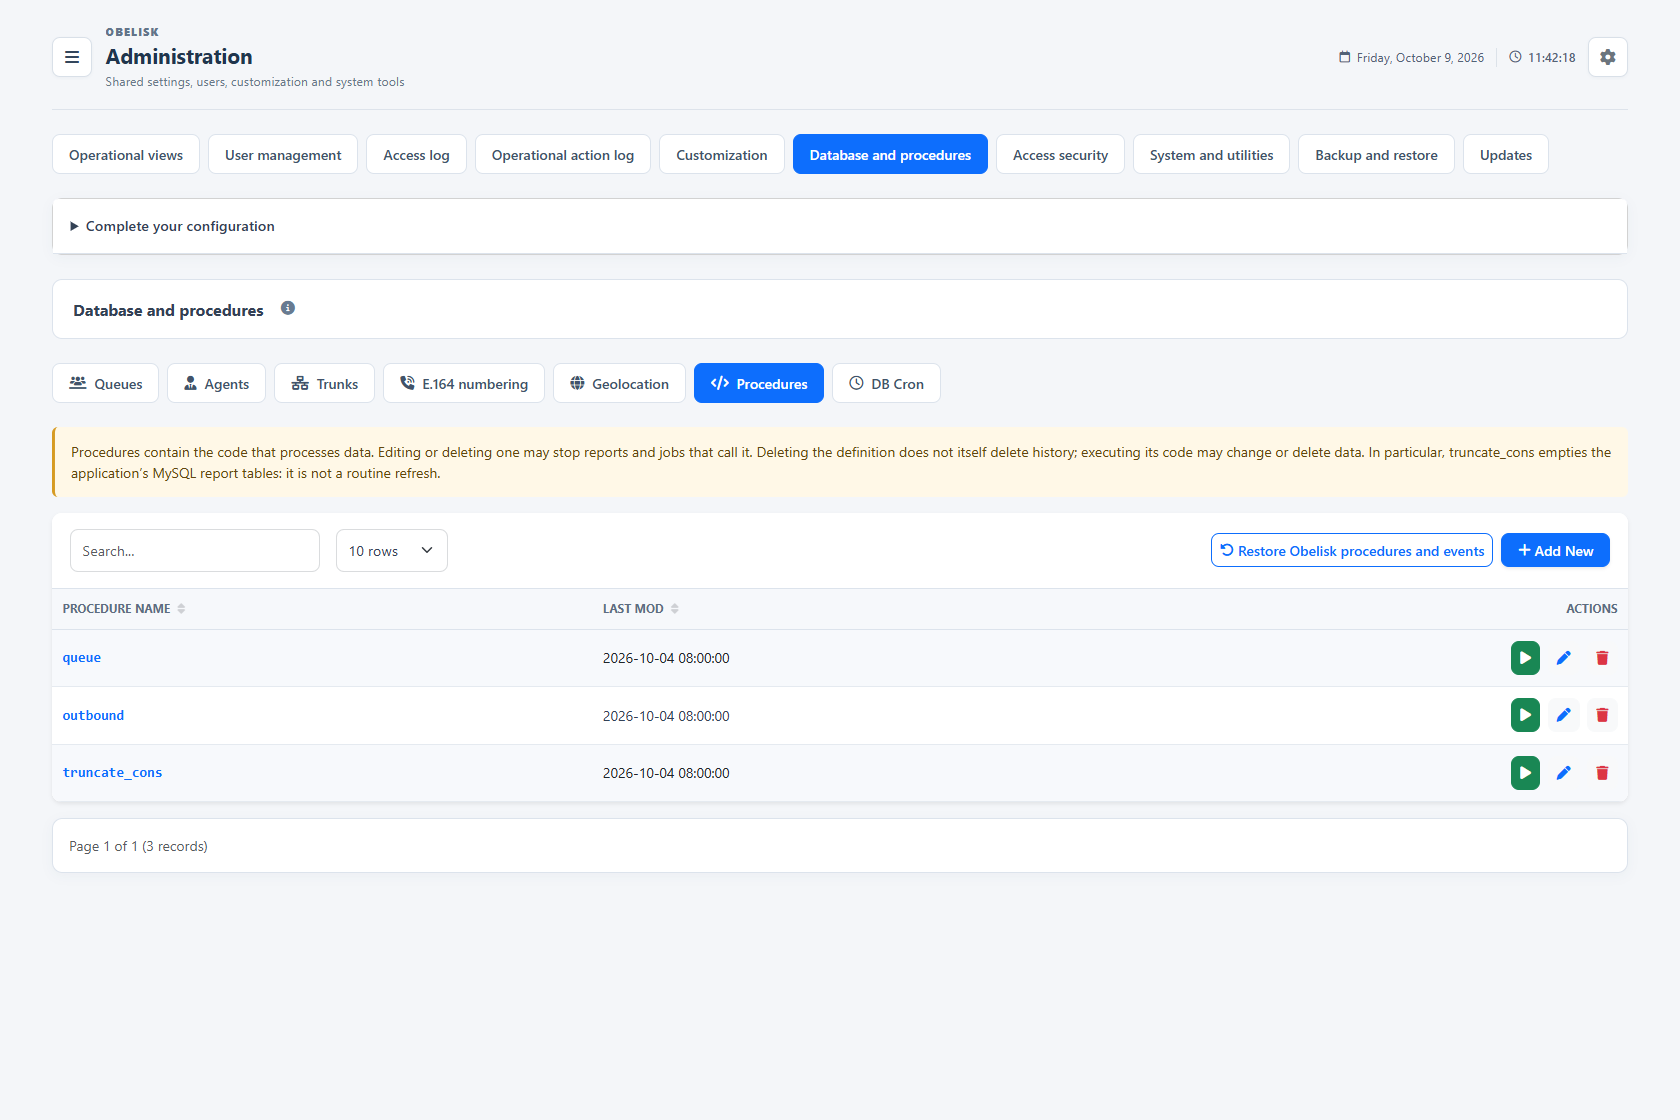This screenshot has height=1120, width=1680.
Task: Click the calendar icon next to the date
Action: [1345, 57]
